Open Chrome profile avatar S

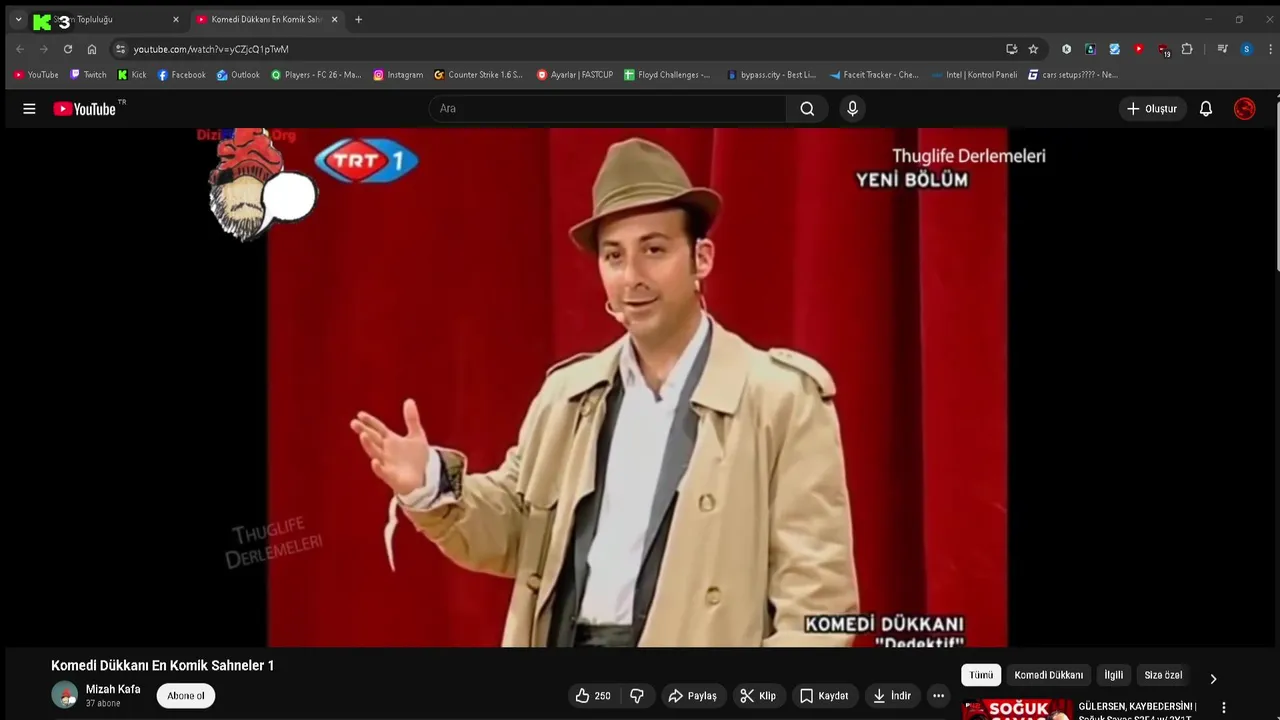click(x=1246, y=49)
